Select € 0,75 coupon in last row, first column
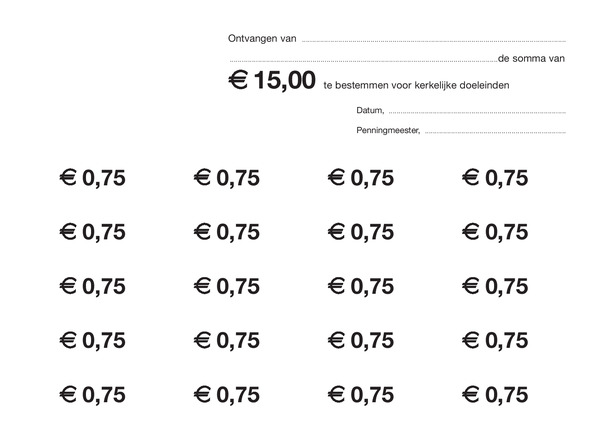 [x=93, y=395]
